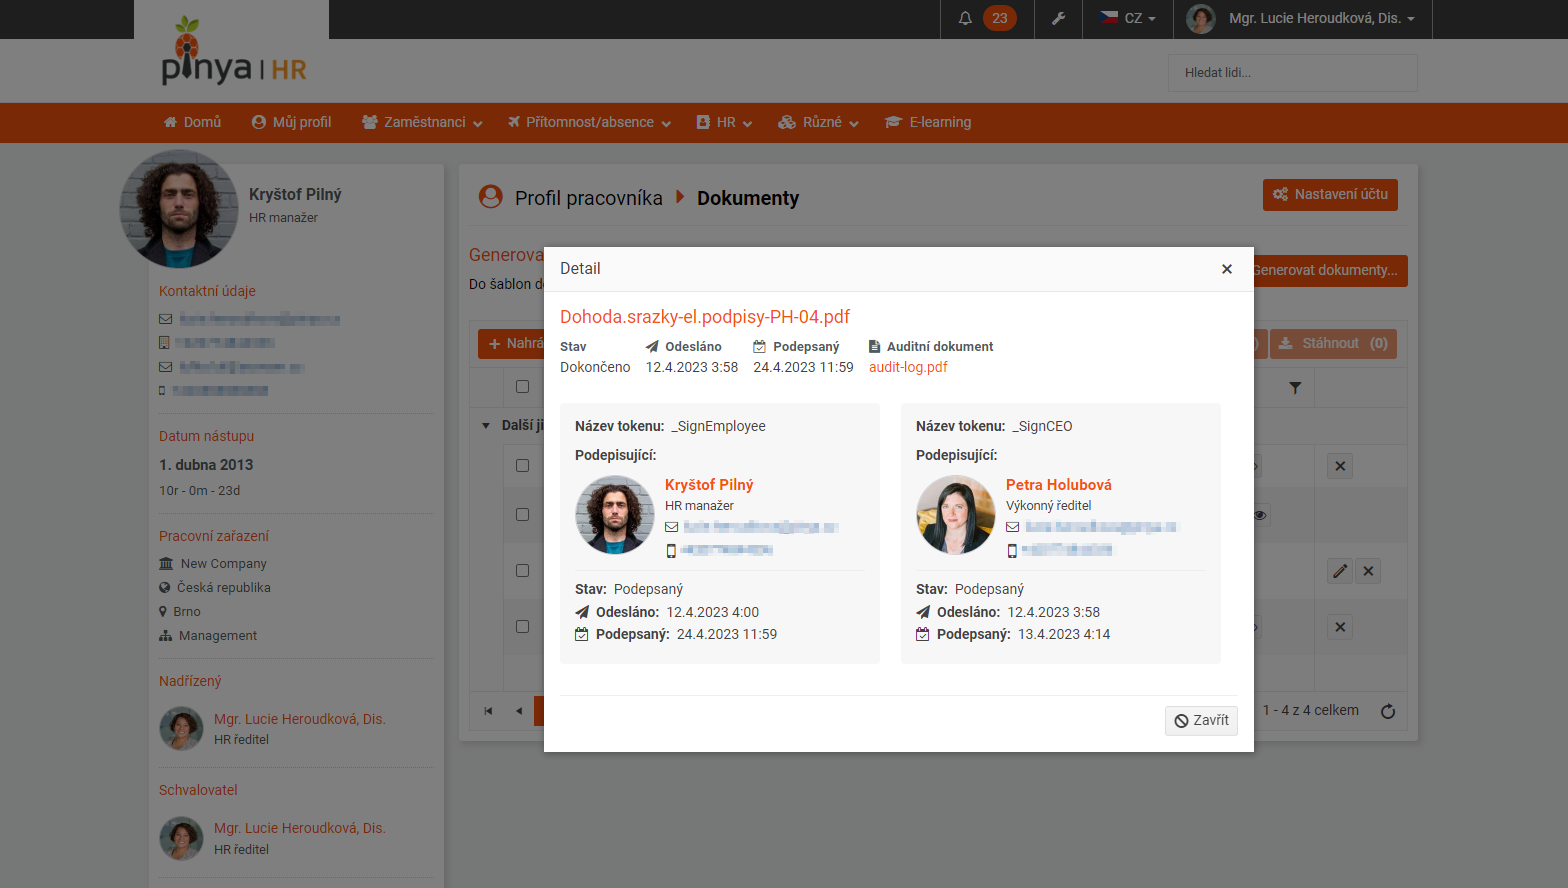Click the refresh icon beside 4 z 4 celkem
Screen dimensions: 1568x888
1388,711
